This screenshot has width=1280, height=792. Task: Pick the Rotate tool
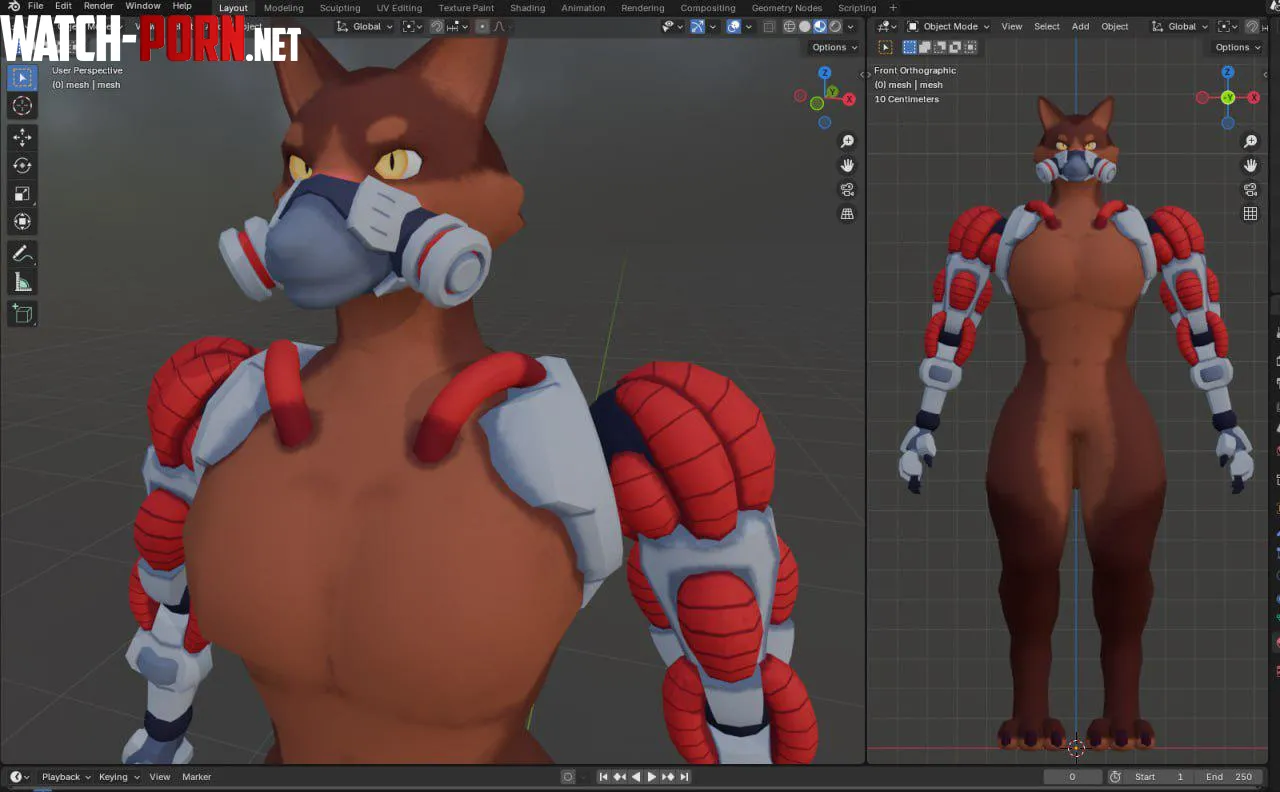[22, 166]
